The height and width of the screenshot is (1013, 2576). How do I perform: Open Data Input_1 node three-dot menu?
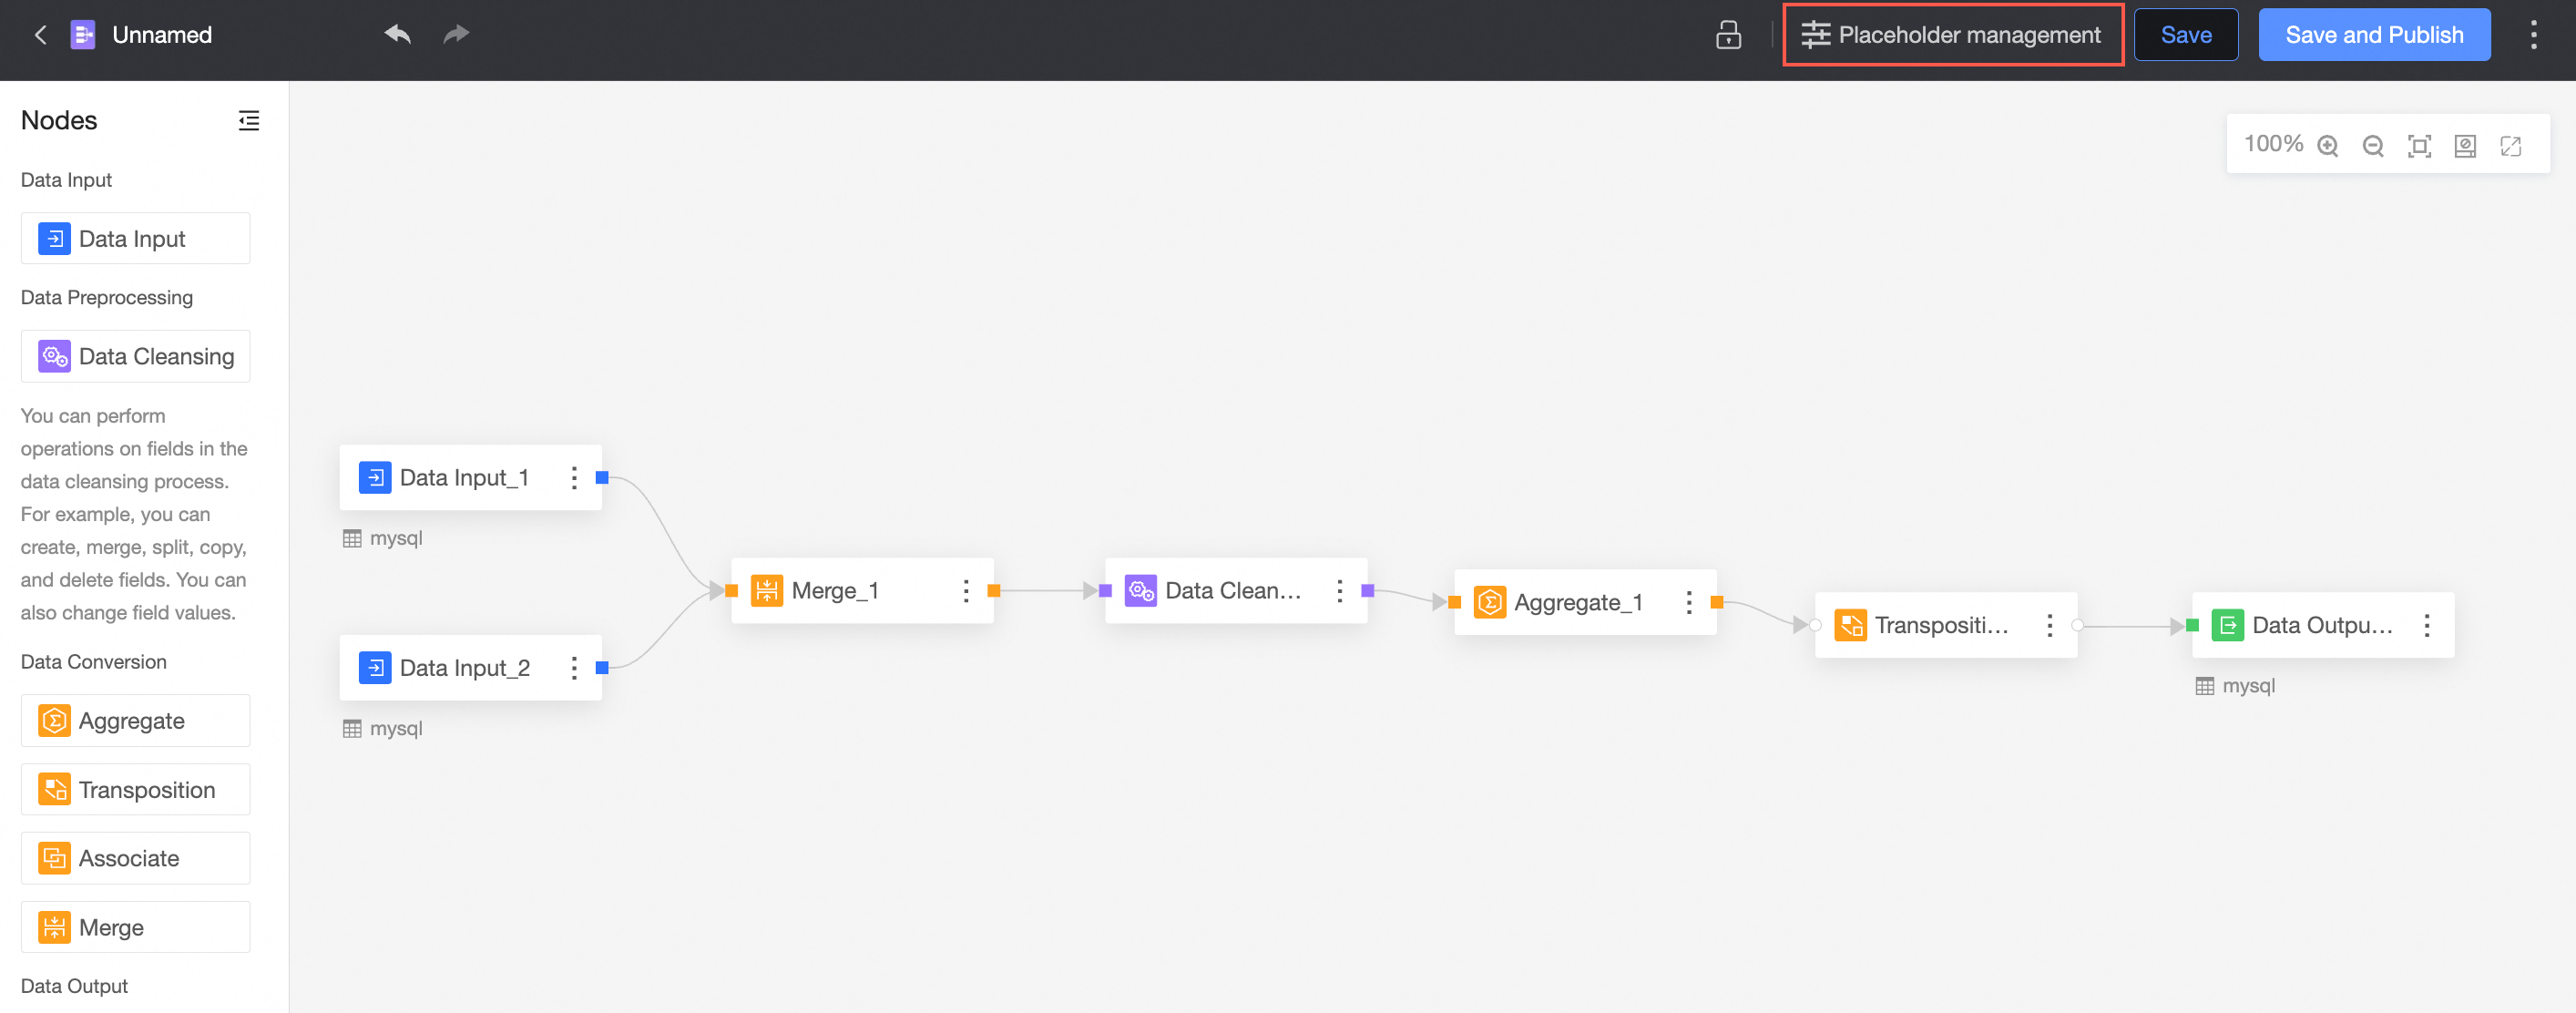coord(574,478)
